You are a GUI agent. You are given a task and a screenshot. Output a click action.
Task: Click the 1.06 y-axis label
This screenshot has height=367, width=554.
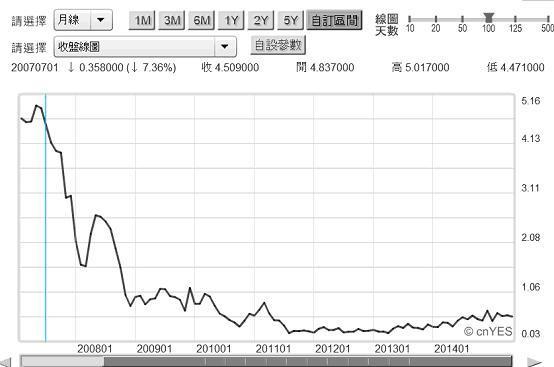click(x=531, y=287)
